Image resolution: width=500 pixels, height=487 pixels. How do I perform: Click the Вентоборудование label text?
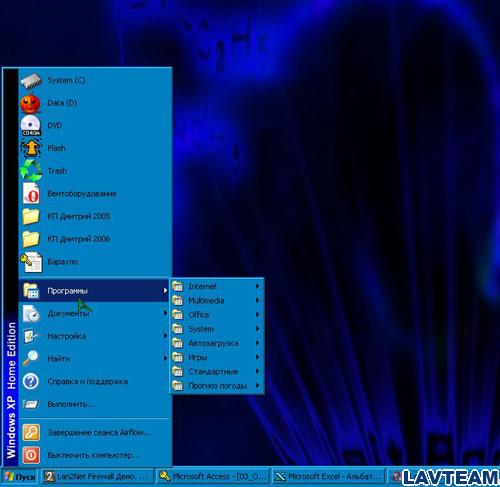[x=82, y=194]
